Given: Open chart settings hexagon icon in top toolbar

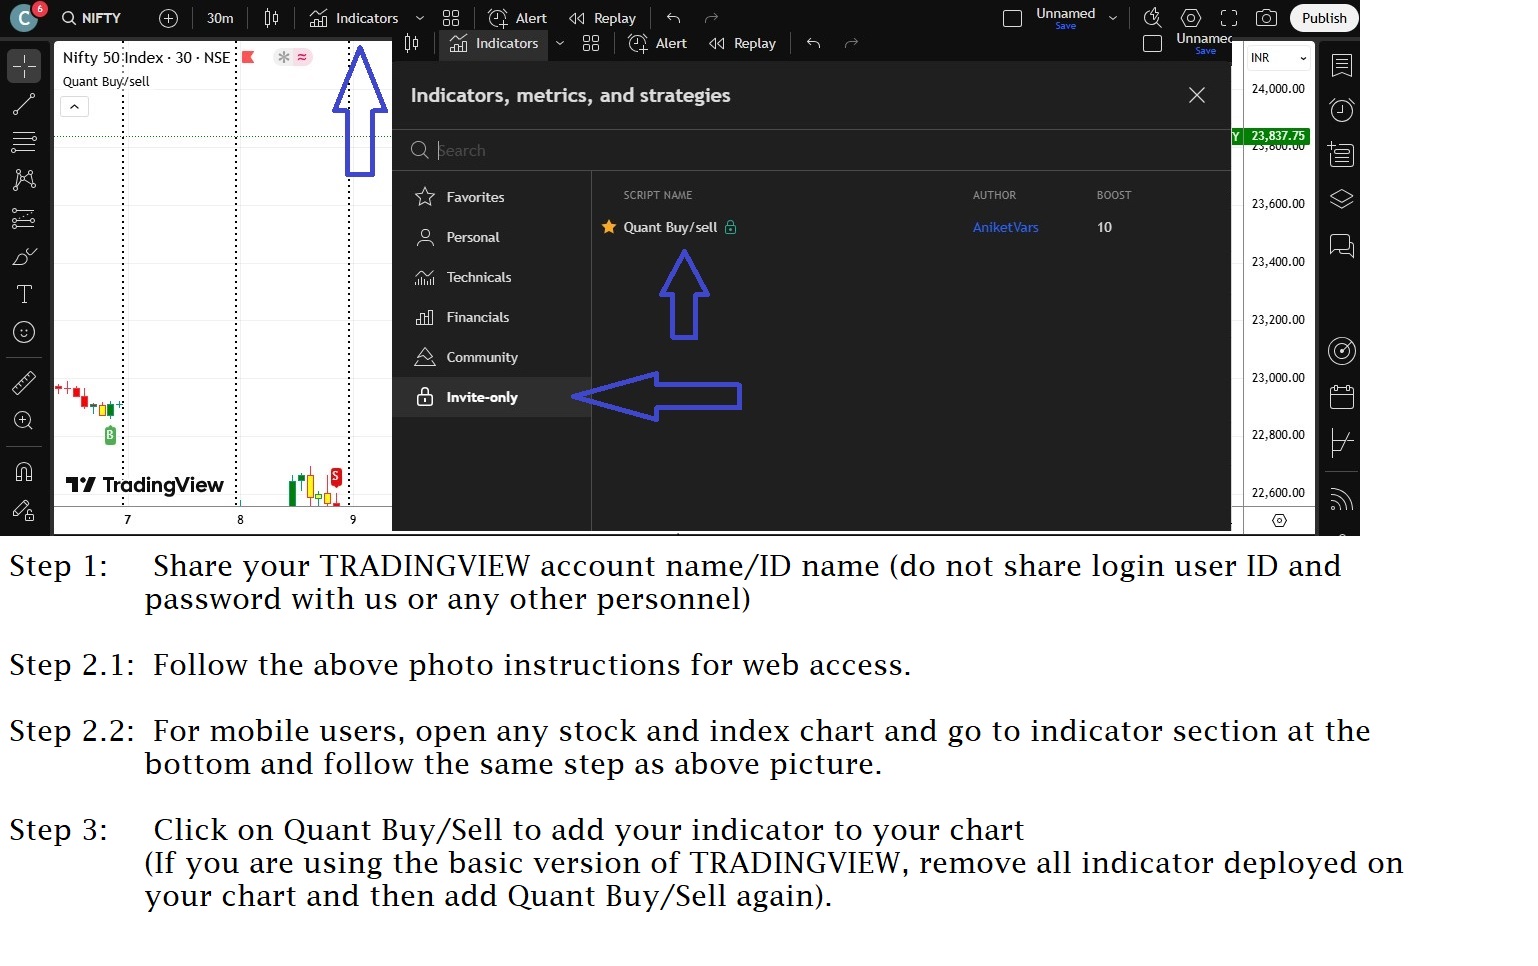Looking at the screenshot, I should (x=1191, y=18).
